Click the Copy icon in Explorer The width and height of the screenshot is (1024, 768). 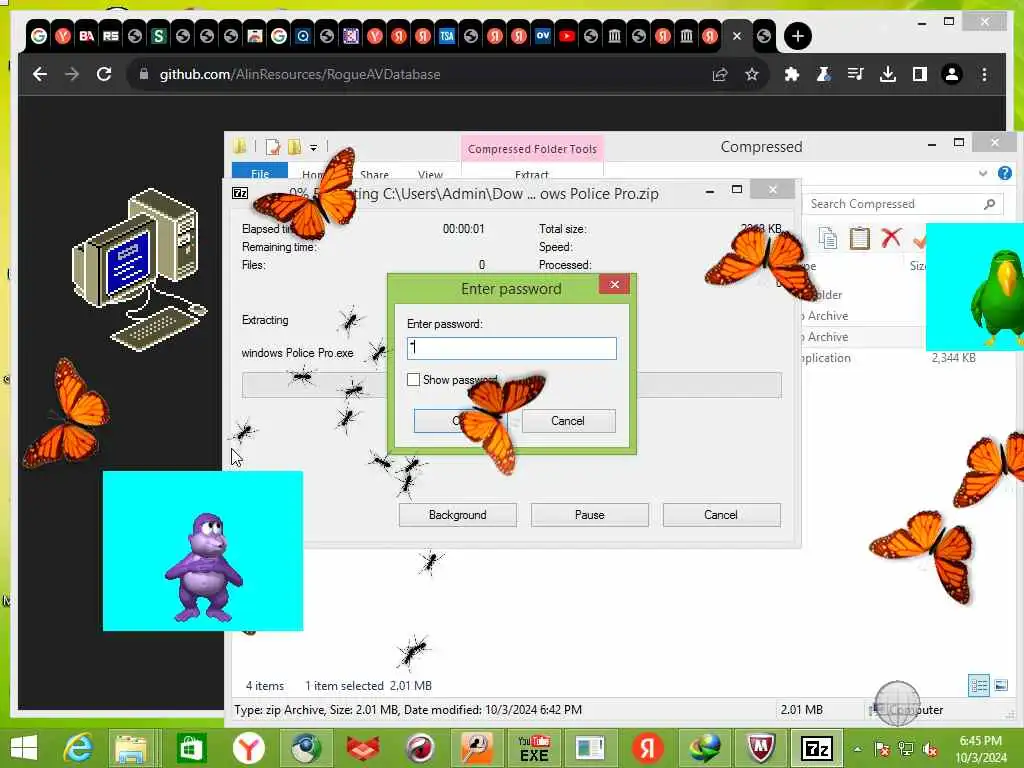(x=827, y=238)
